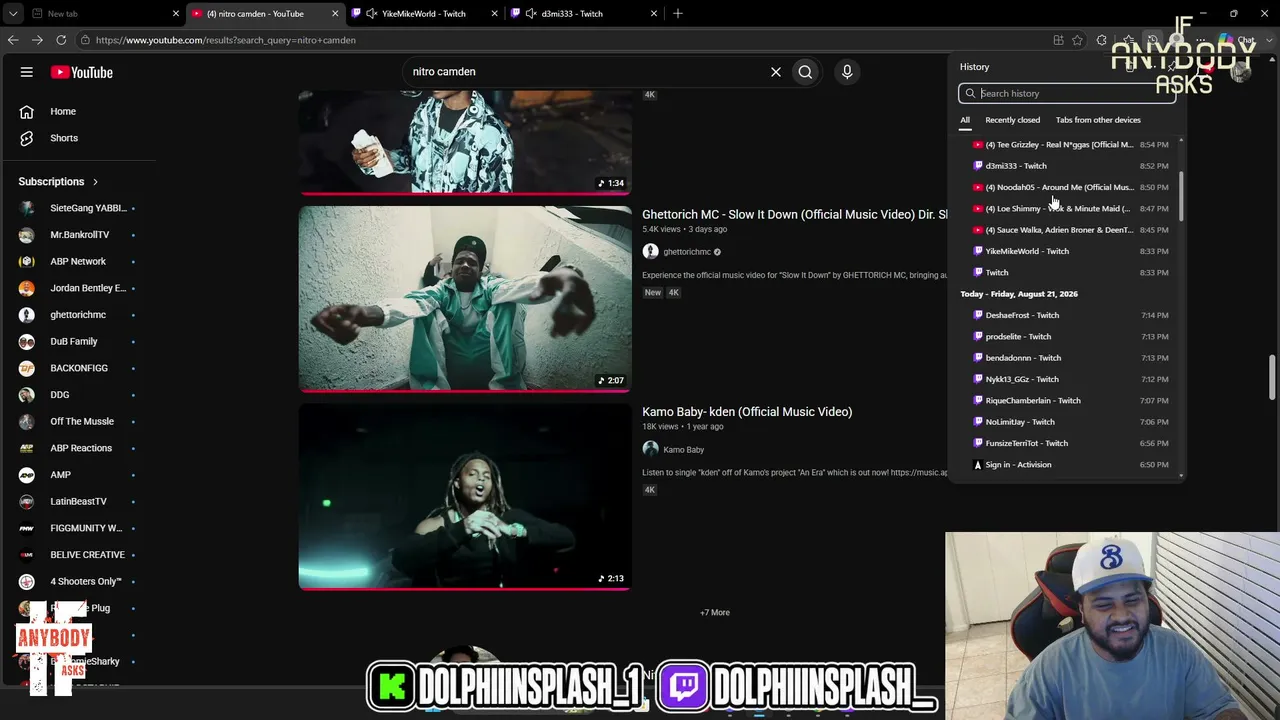This screenshot has width=1280, height=720.
Task: Open SieteGang YABBI subscription avatar
Action: pos(27,208)
